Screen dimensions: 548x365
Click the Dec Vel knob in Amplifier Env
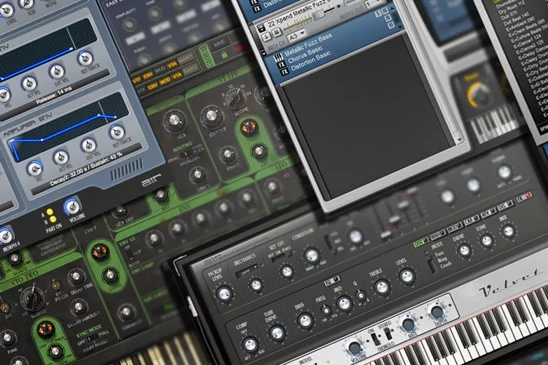(x=89, y=145)
